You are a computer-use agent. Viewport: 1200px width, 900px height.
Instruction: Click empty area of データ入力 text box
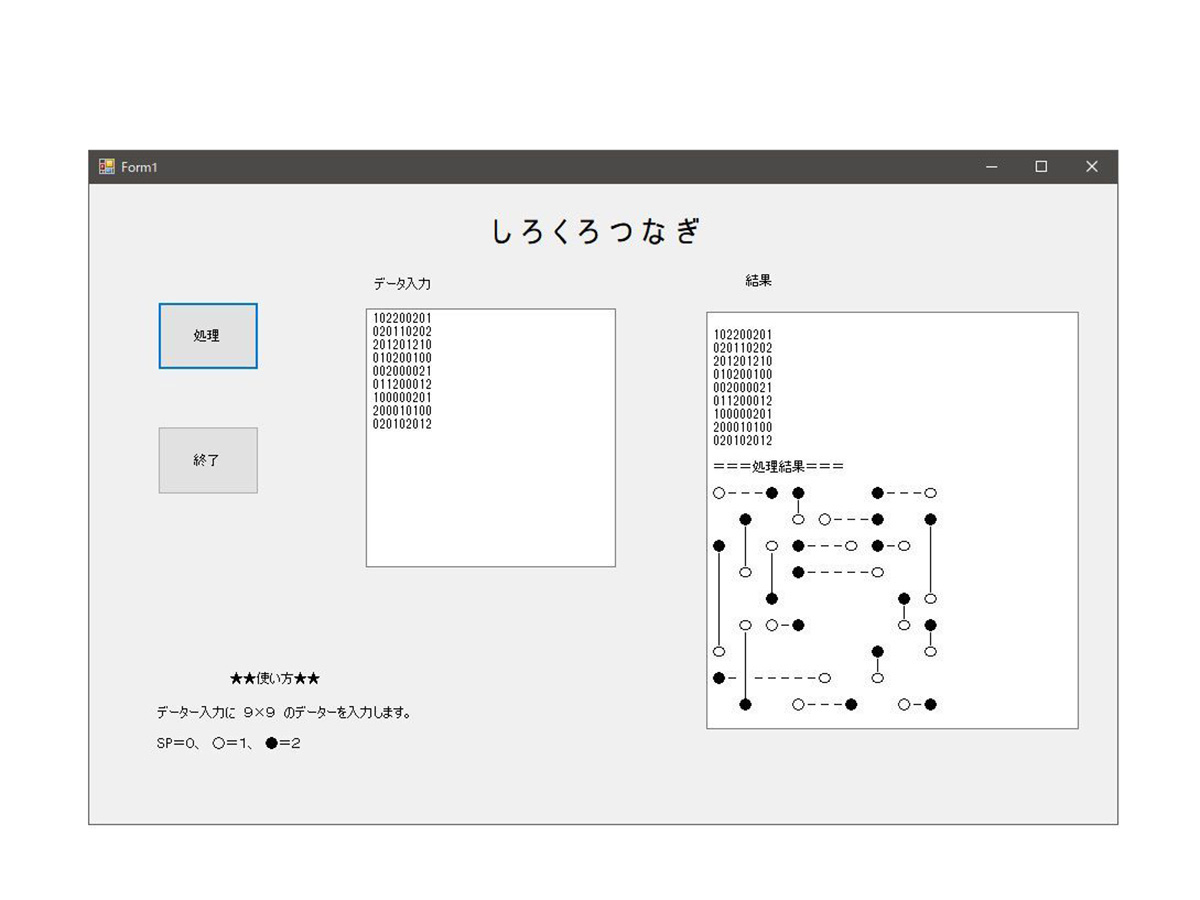pos(490,500)
